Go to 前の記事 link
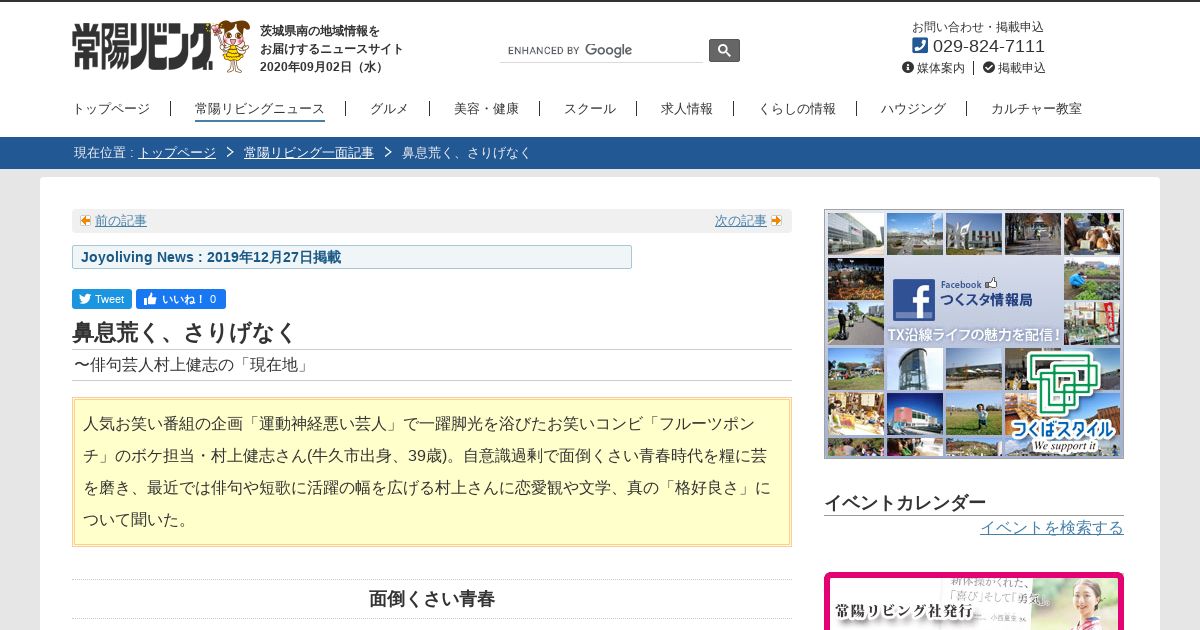1200x630 pixels. coord(121,221)
